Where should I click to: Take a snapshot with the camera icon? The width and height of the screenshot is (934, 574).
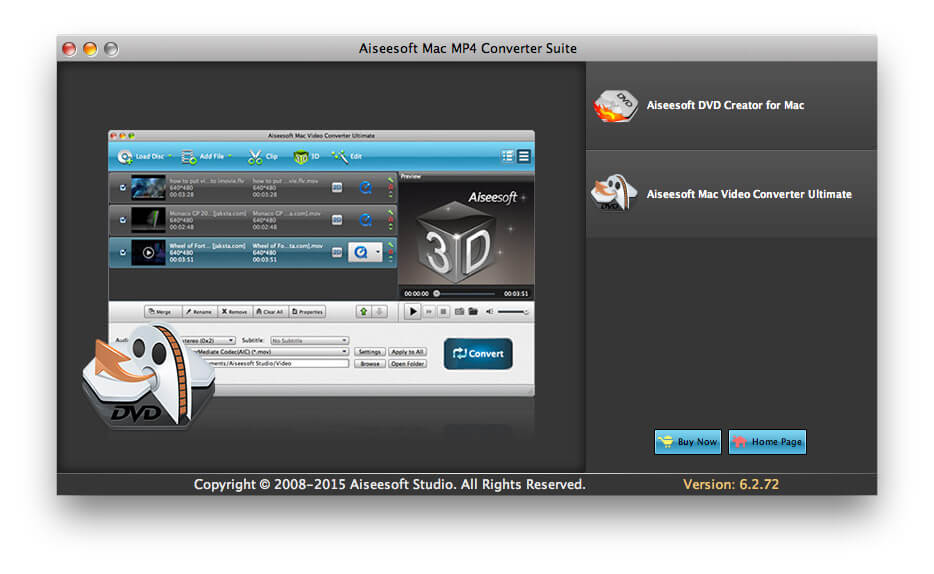pyautogui.click(x=459, y=311)
